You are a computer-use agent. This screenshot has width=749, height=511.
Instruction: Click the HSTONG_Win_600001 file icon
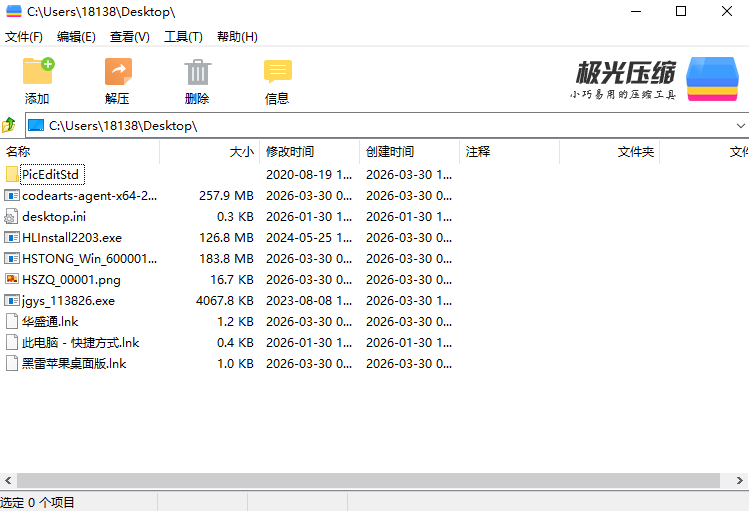click(x=12, y=258)
